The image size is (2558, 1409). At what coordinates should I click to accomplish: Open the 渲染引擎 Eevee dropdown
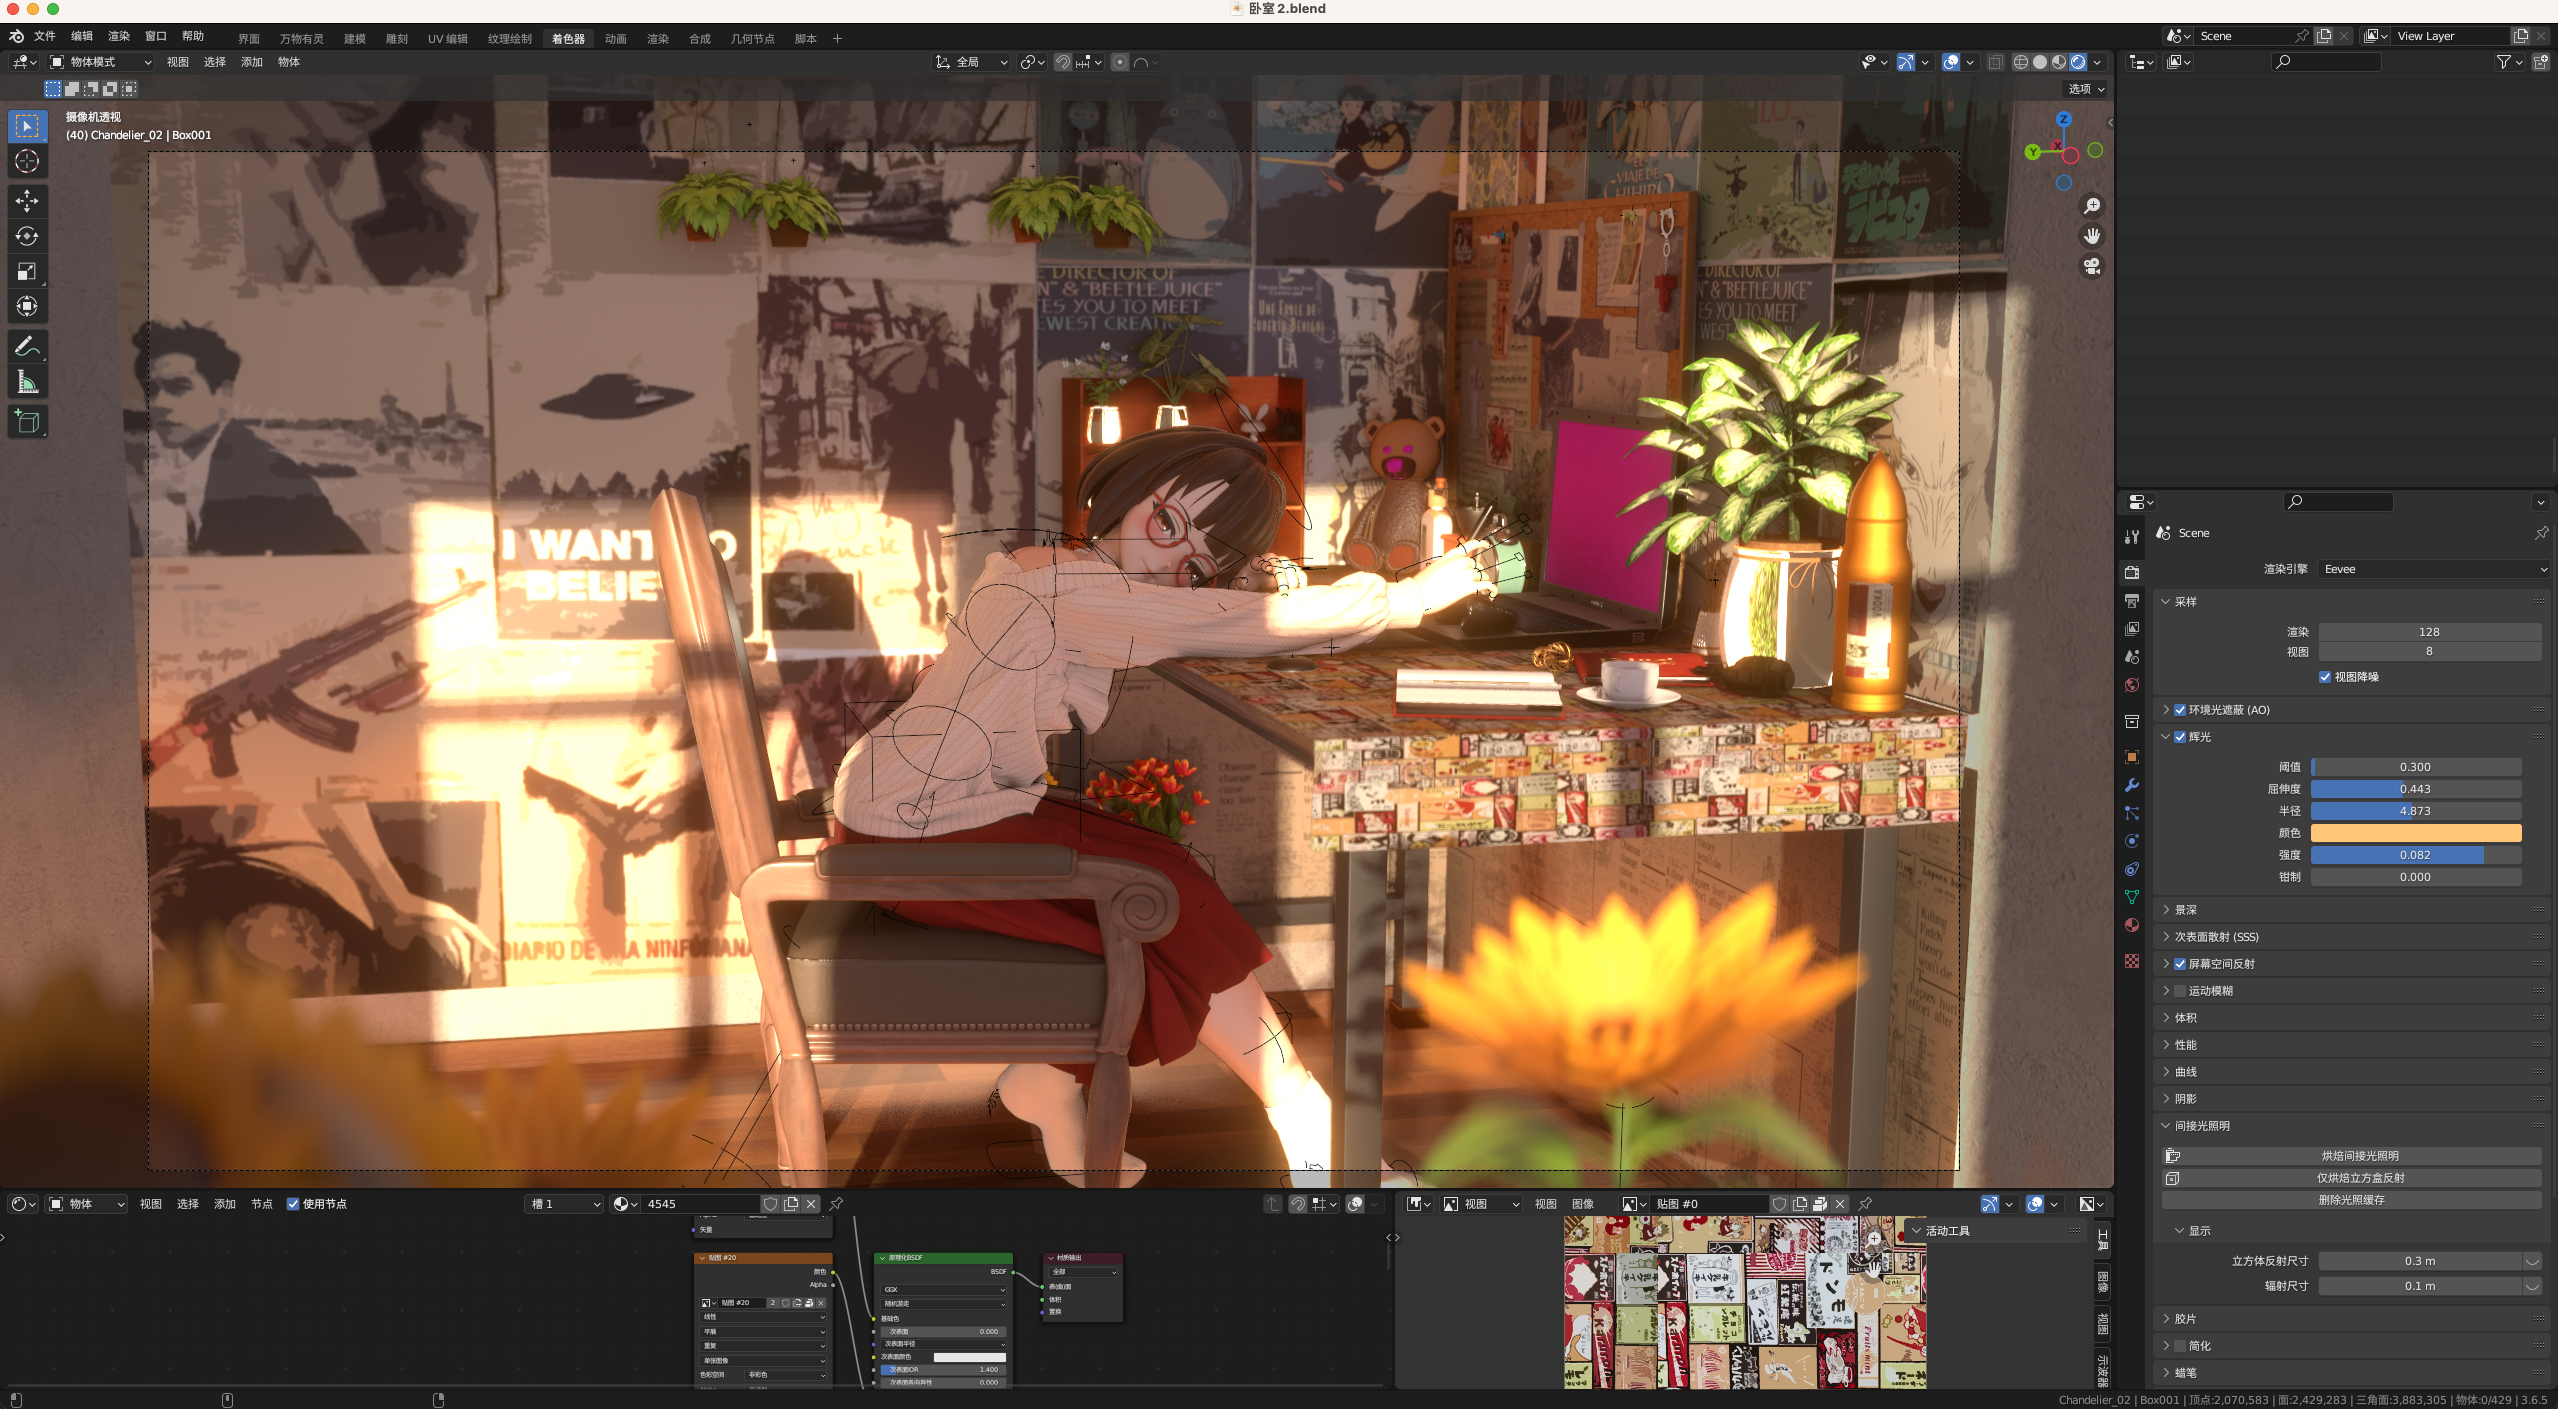point(2432,569)
